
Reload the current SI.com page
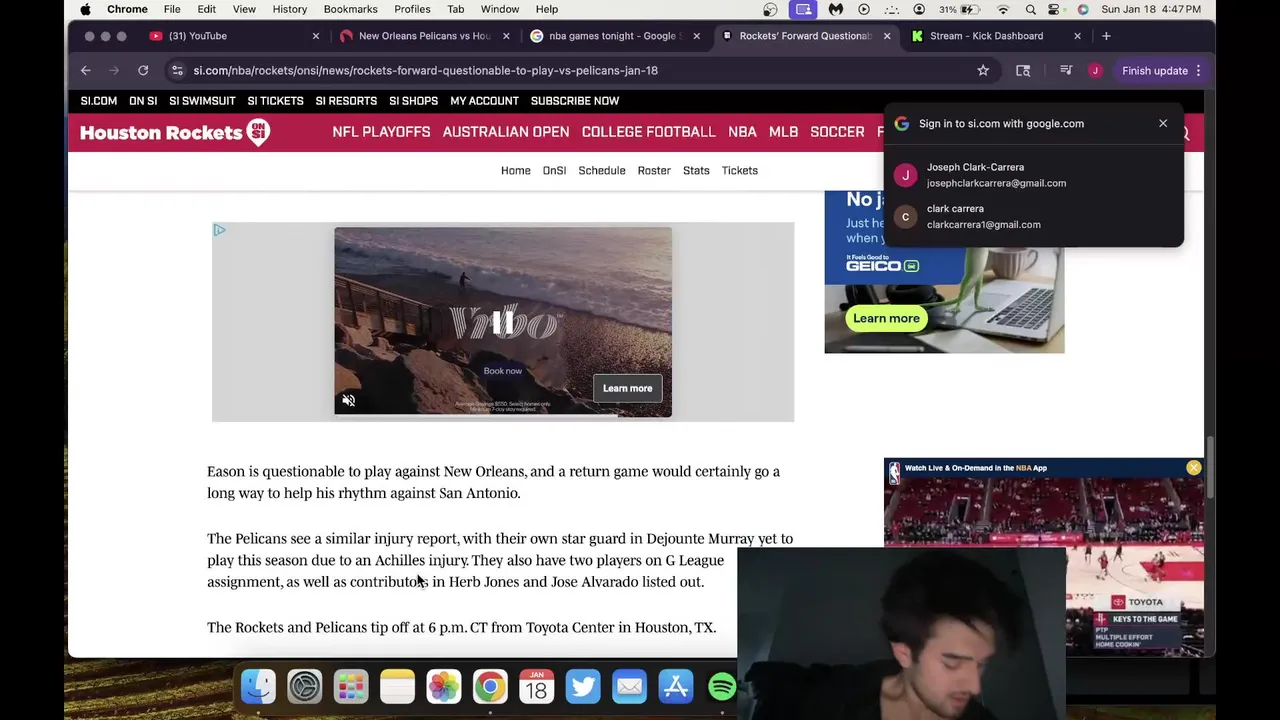click(x=143, y=70)
